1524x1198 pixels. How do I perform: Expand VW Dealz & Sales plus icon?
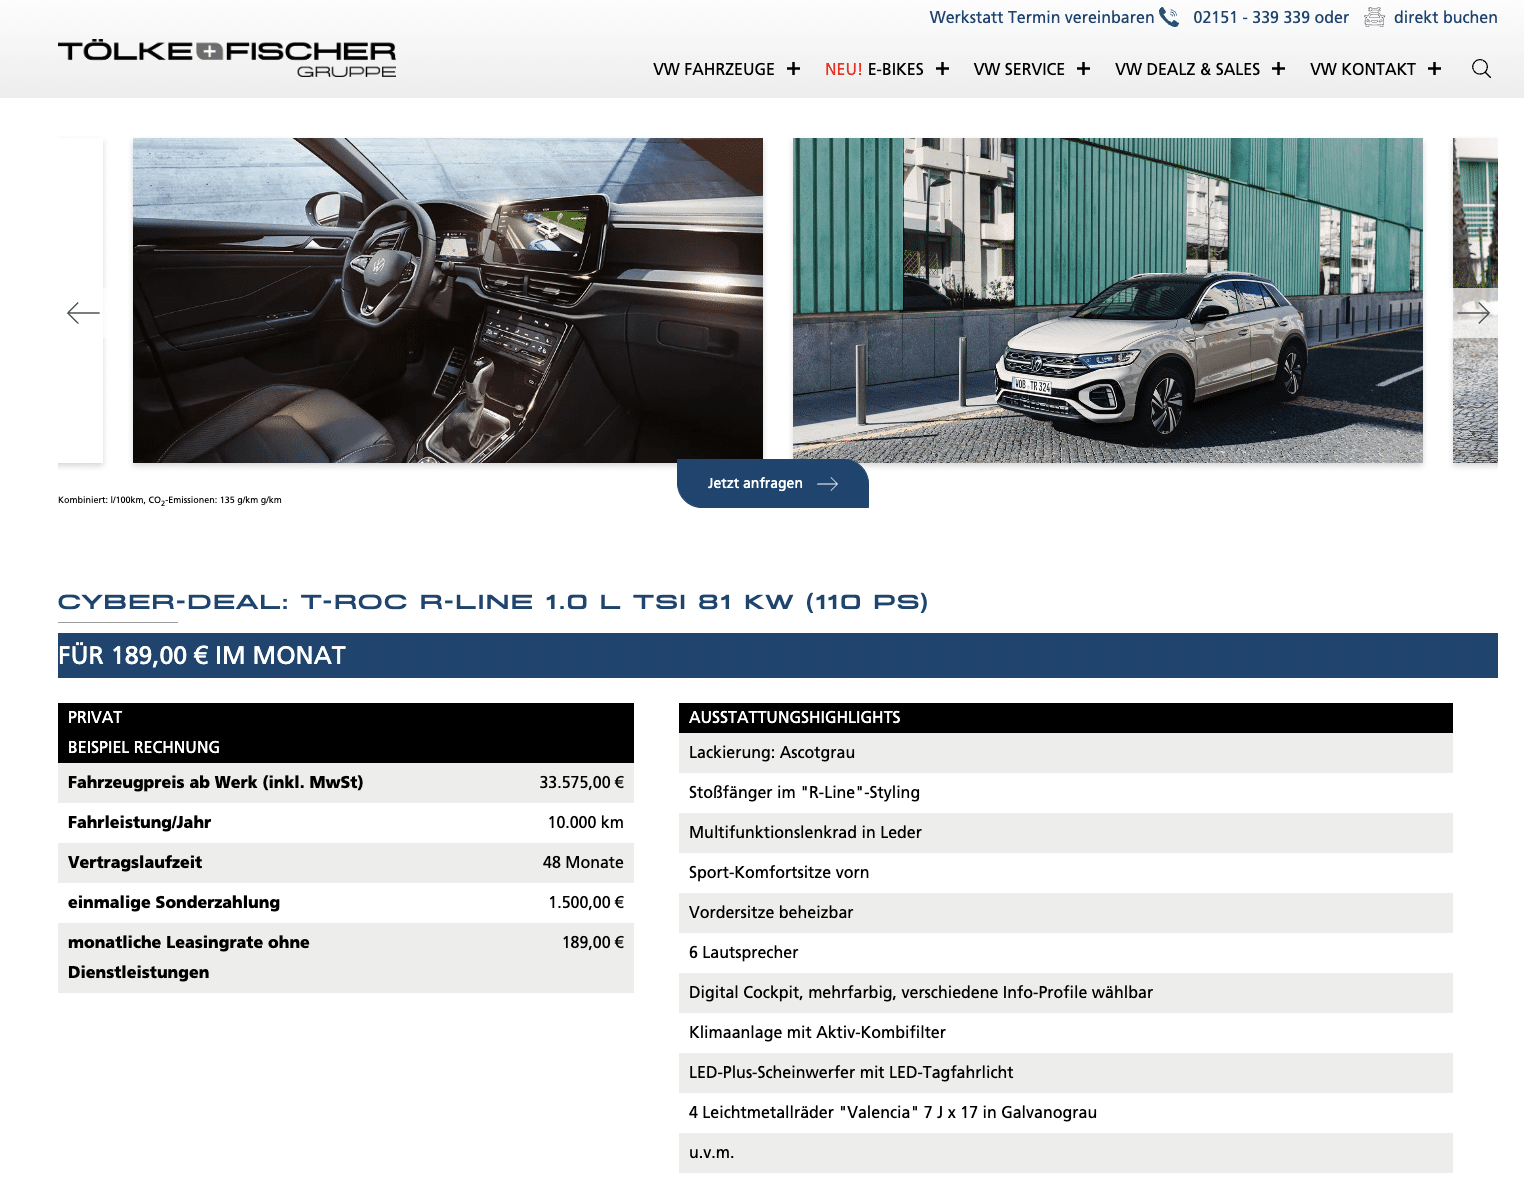click(1278, 69)
